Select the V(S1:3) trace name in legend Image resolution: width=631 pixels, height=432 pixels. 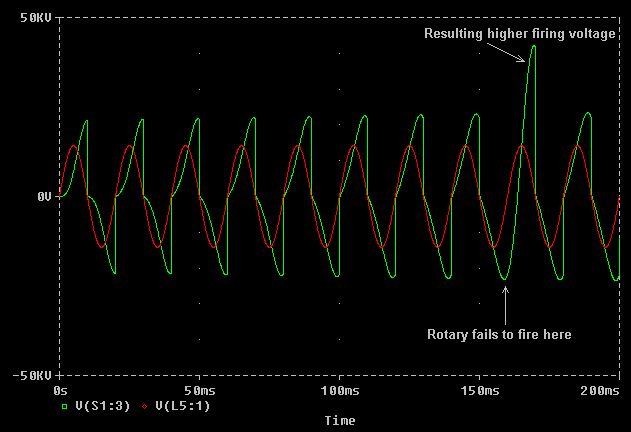tap(102, 406)
